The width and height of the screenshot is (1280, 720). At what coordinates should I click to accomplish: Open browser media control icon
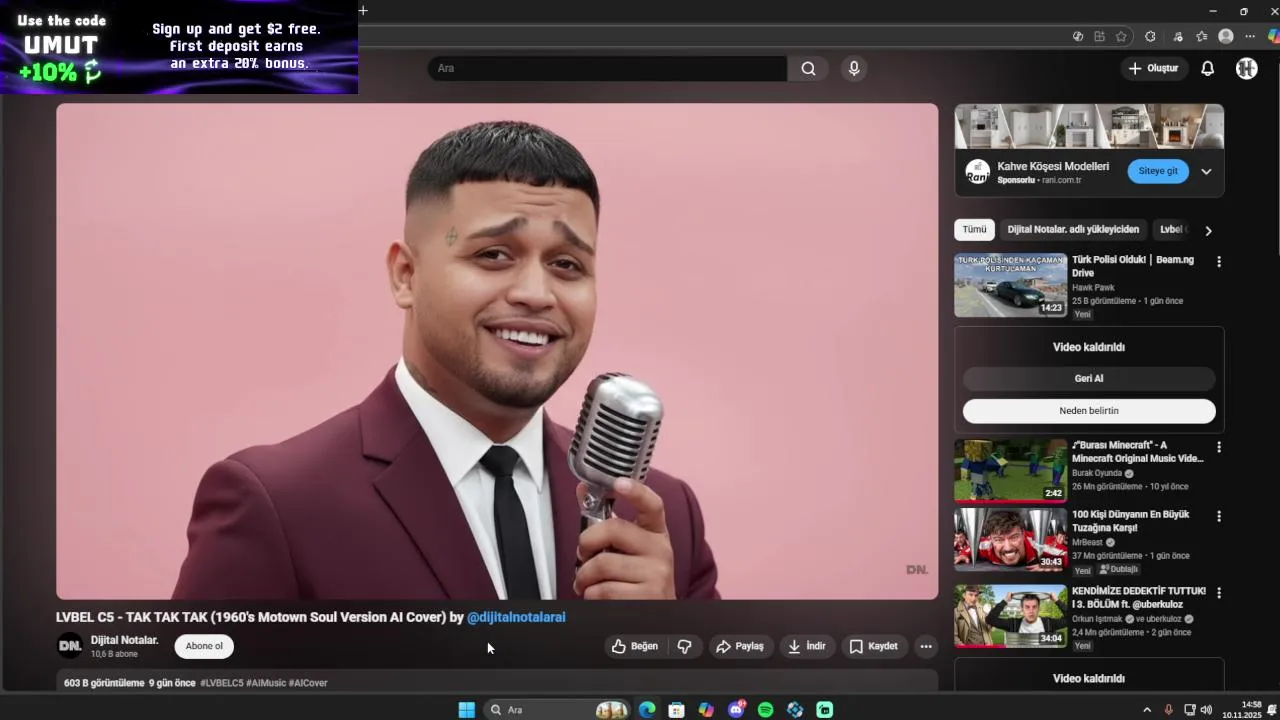1178,36
